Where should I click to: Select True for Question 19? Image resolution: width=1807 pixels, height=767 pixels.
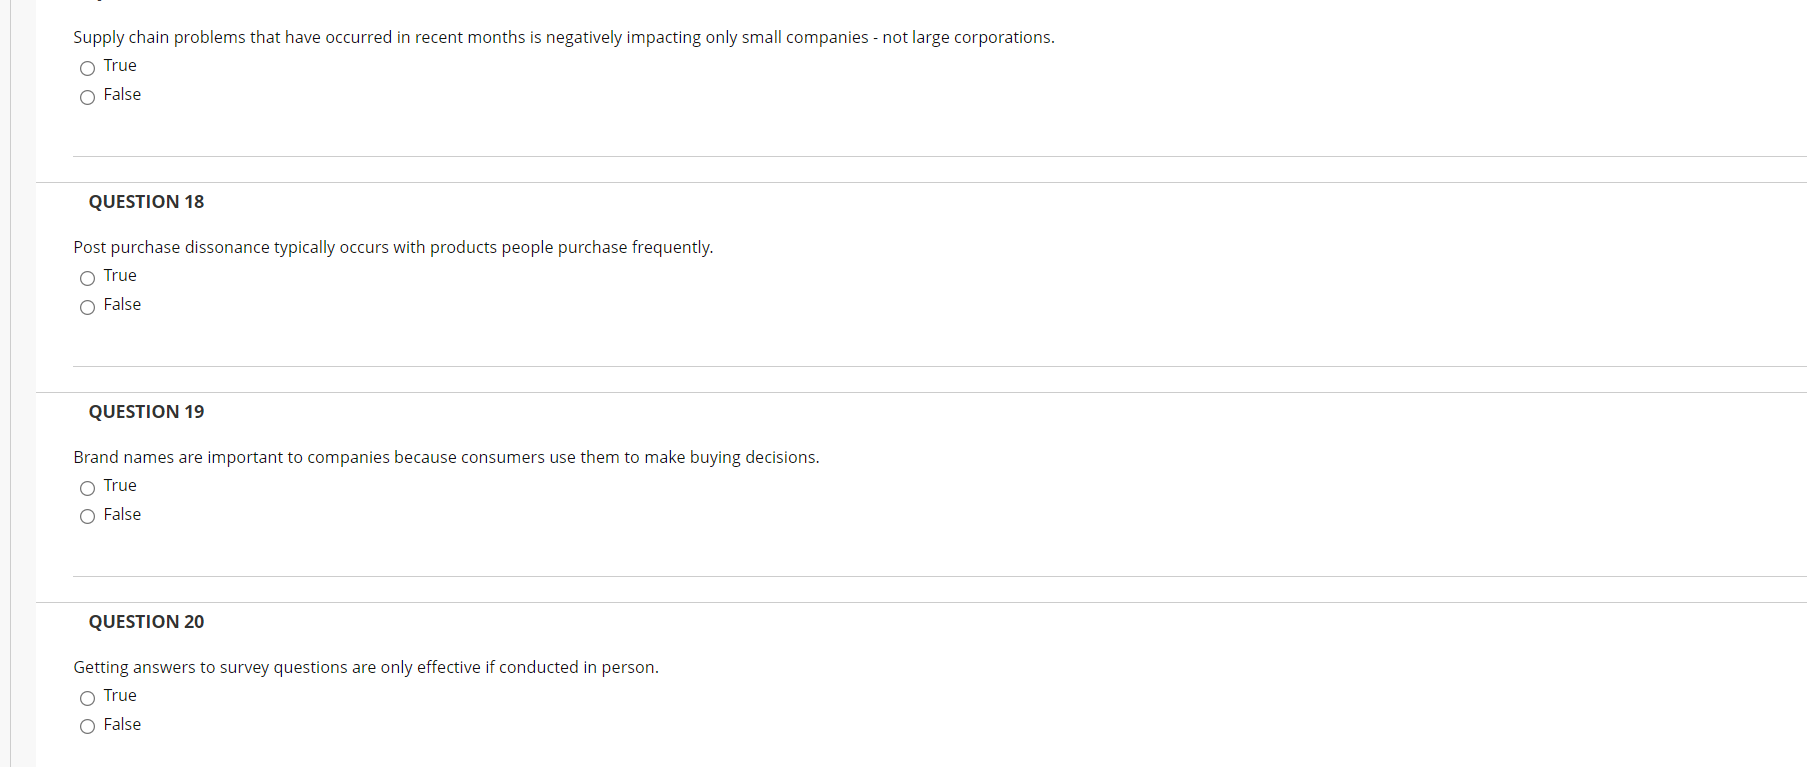[x=87, y=488]
